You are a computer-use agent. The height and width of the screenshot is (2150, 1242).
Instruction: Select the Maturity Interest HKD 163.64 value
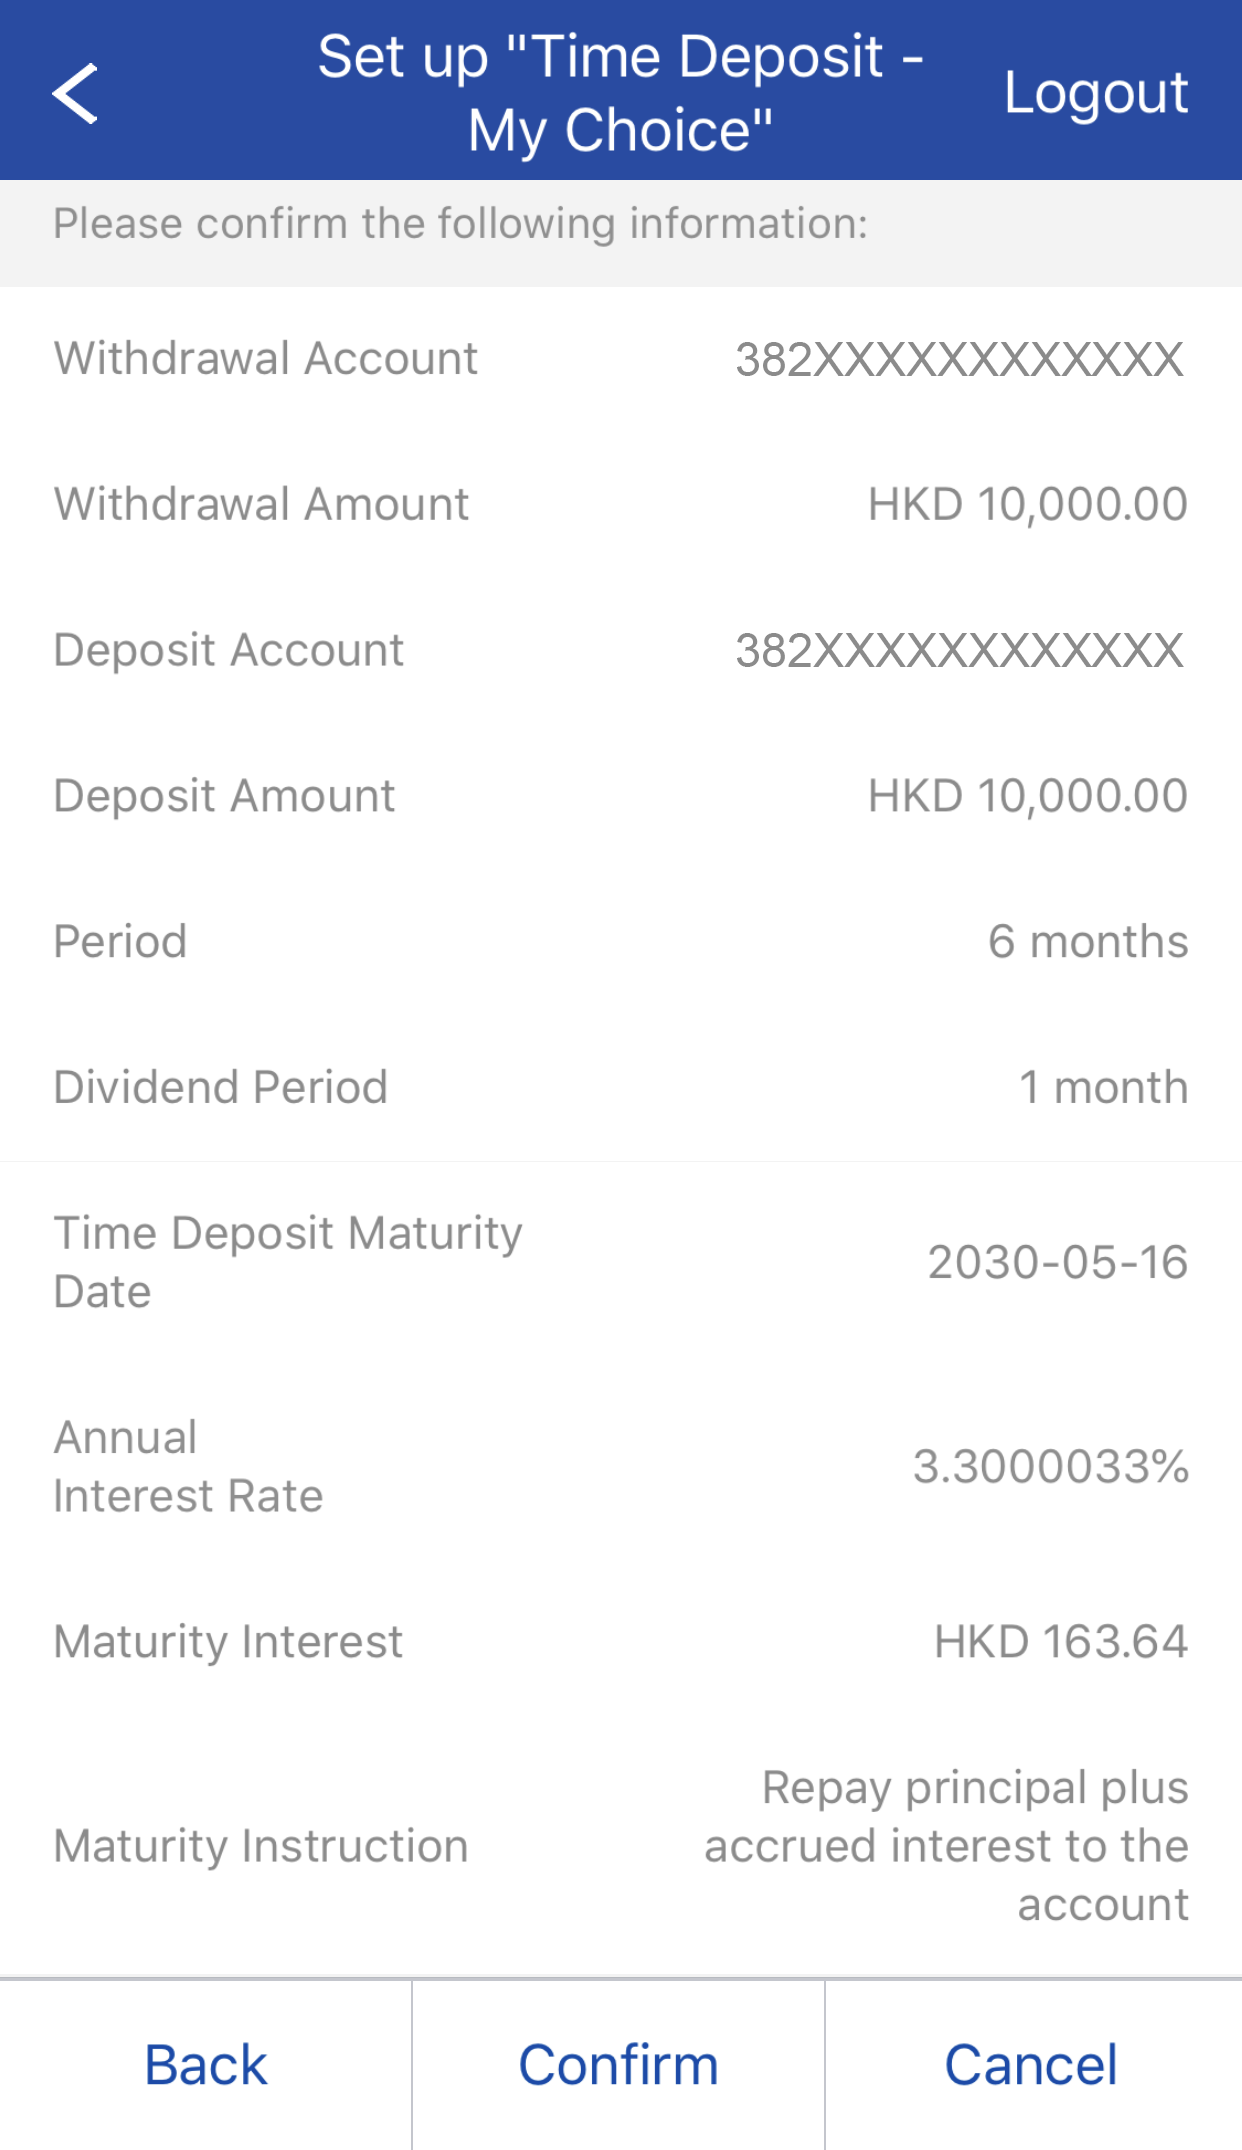click(1061, 1642)
